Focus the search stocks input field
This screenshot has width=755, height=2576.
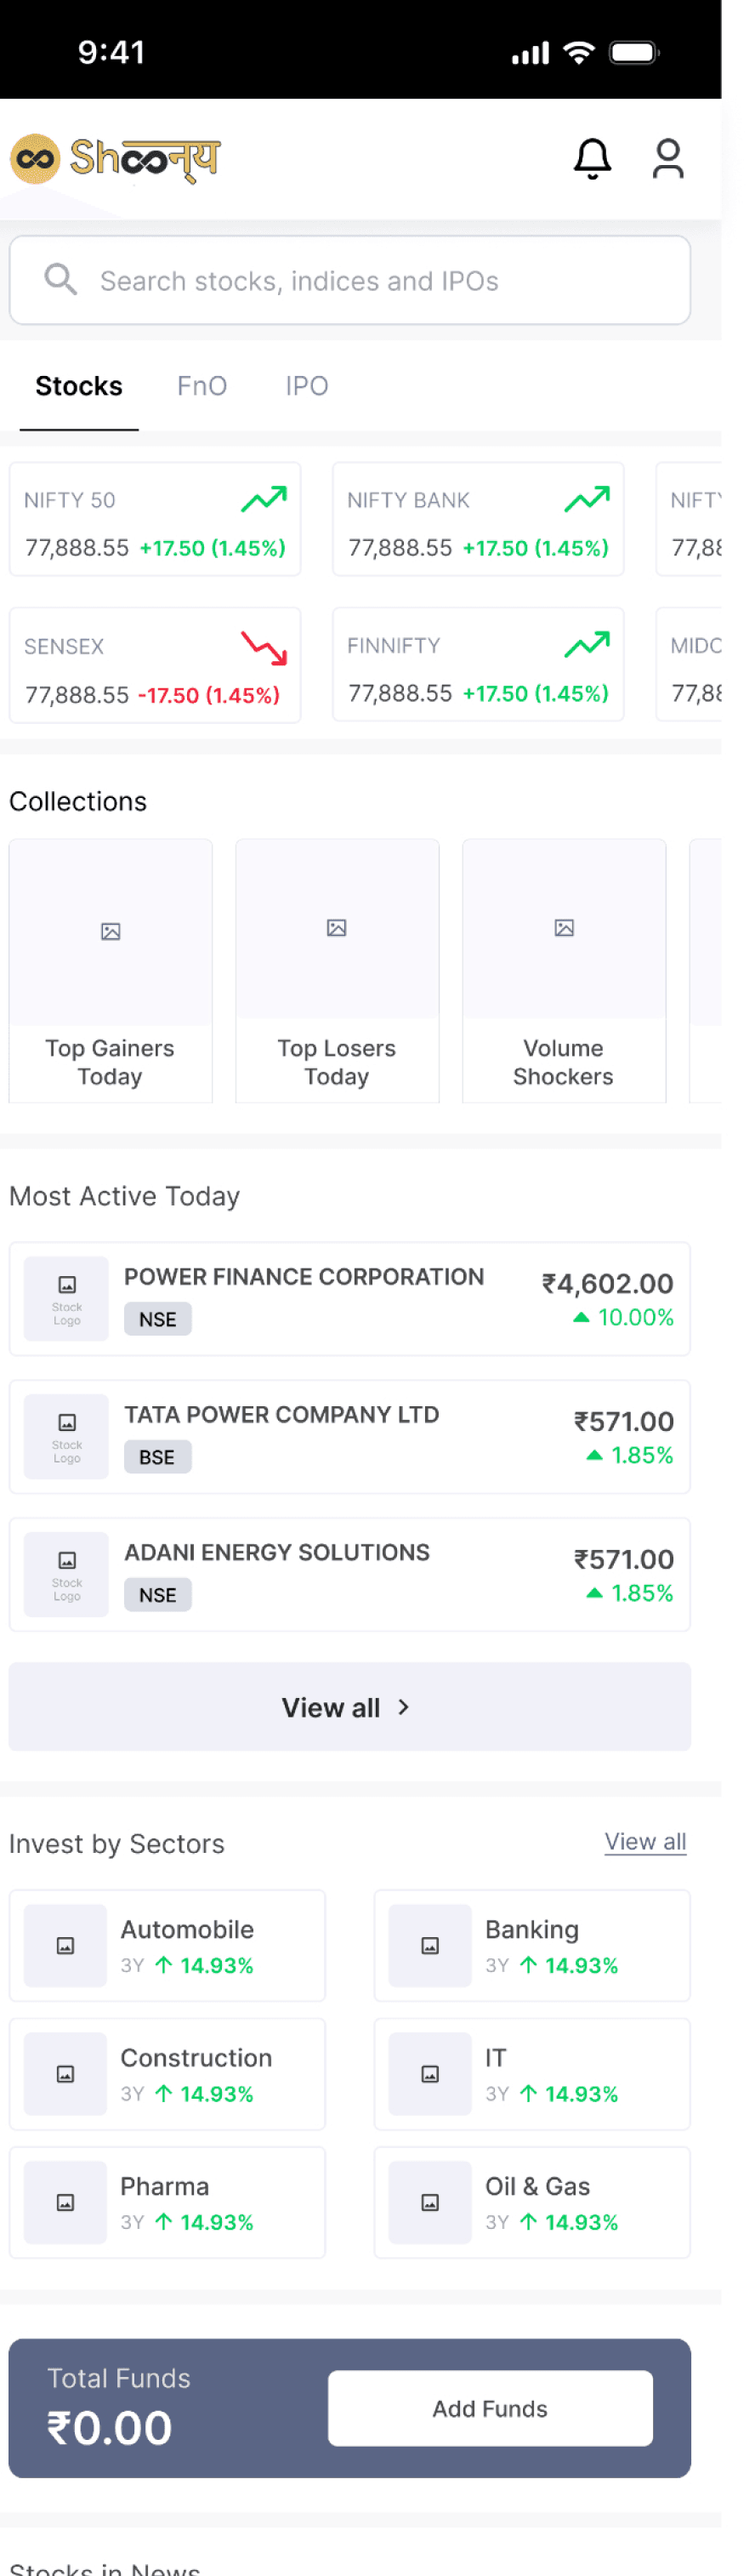click(370, 281)
